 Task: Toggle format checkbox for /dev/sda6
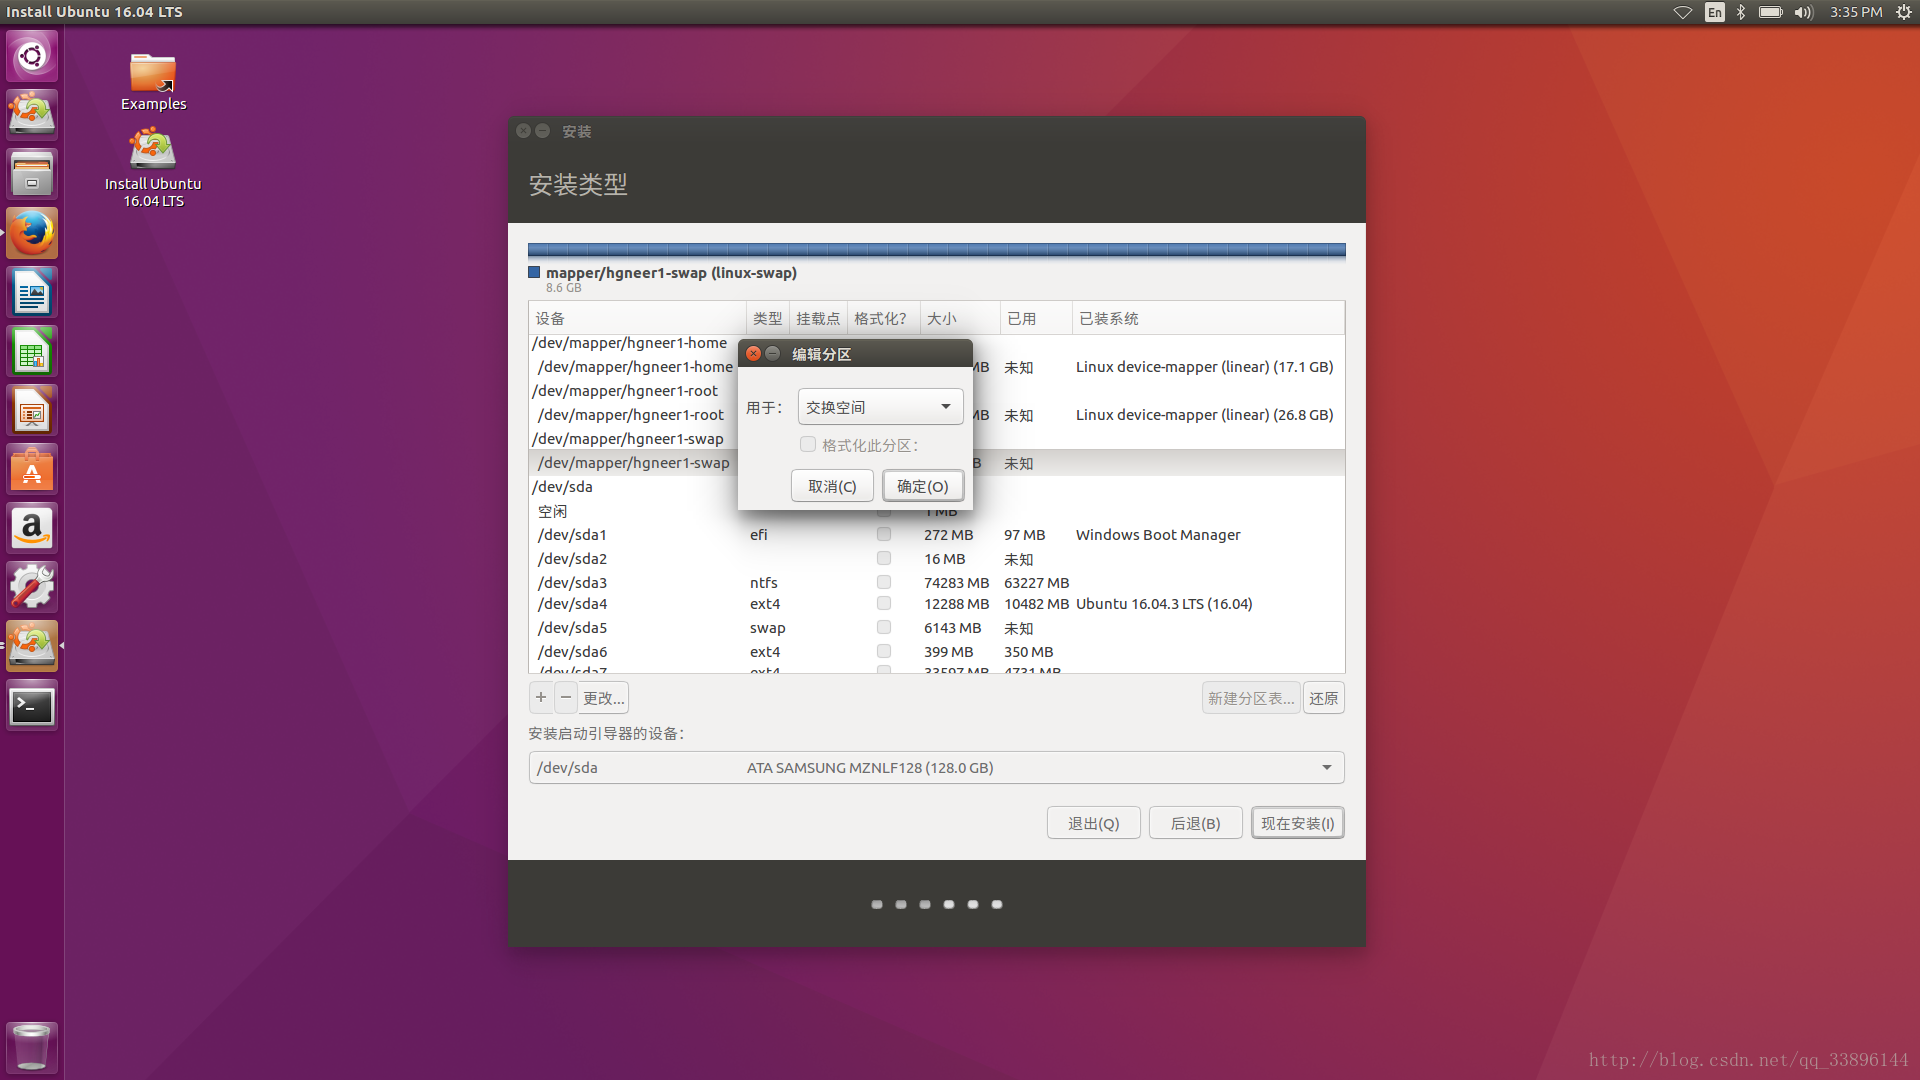(x=884, y=652)
